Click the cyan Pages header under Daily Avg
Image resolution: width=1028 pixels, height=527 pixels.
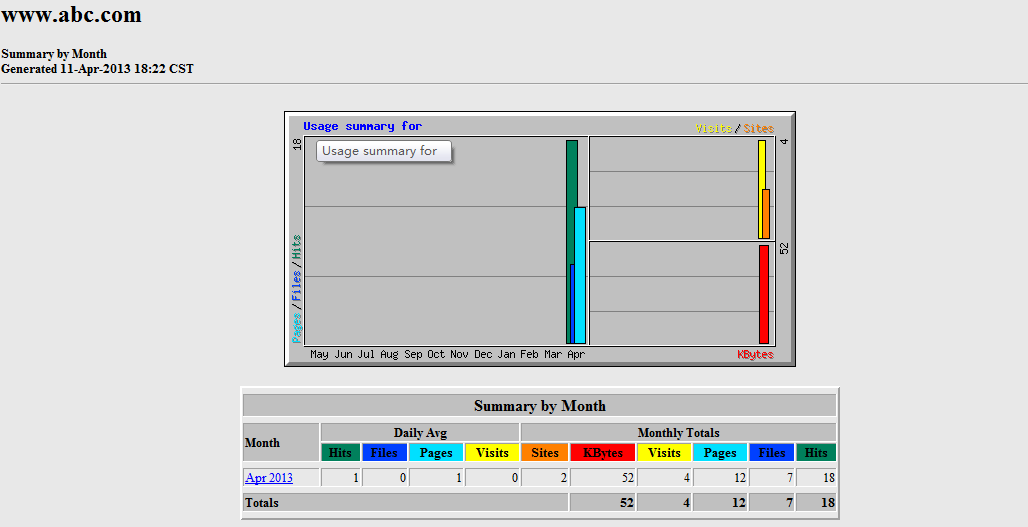coord(436,452)
